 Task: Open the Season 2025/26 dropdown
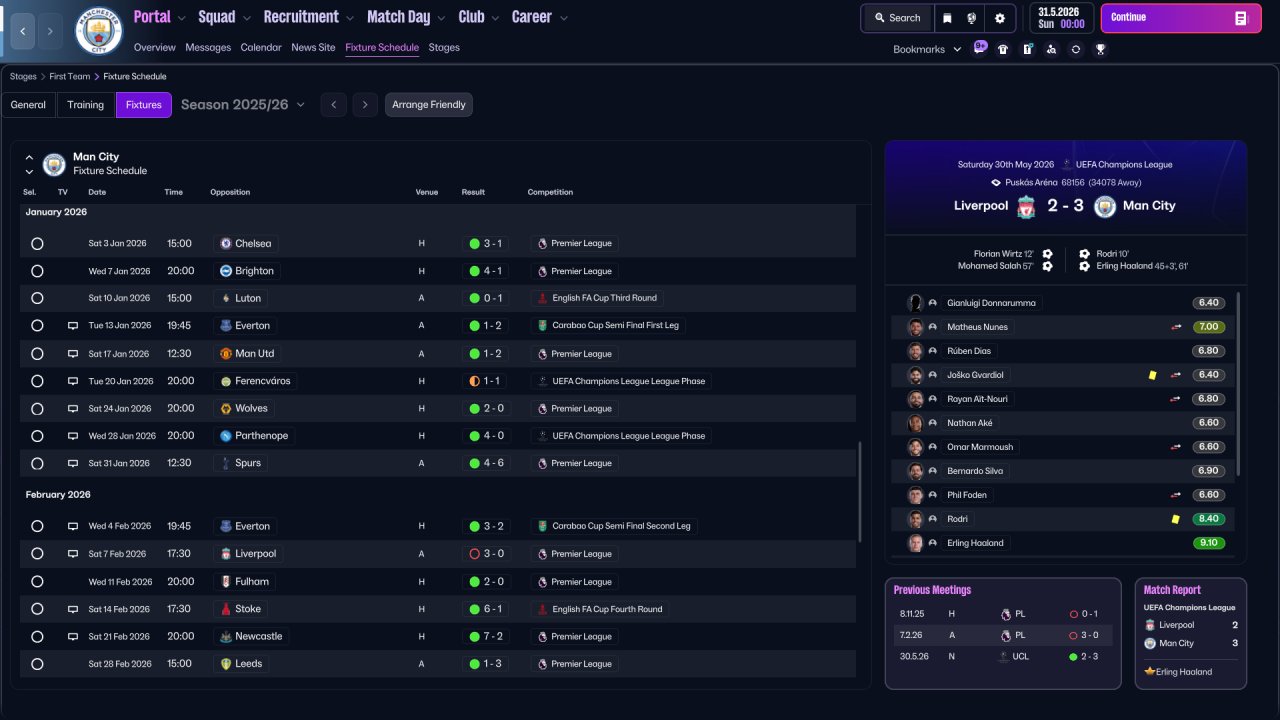(243, 105)
